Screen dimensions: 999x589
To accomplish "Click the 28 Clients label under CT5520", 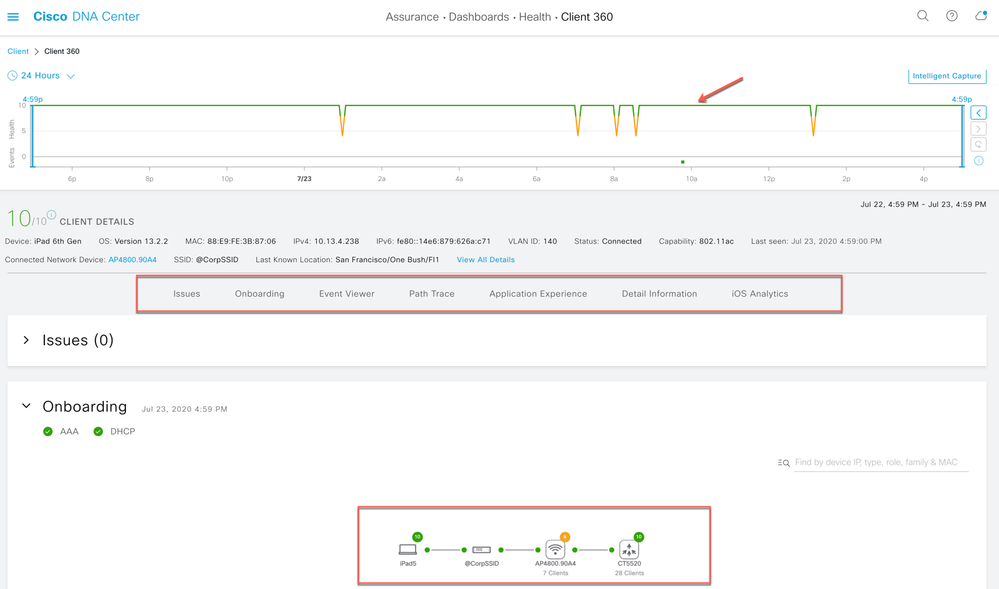I will coord(629,573).
